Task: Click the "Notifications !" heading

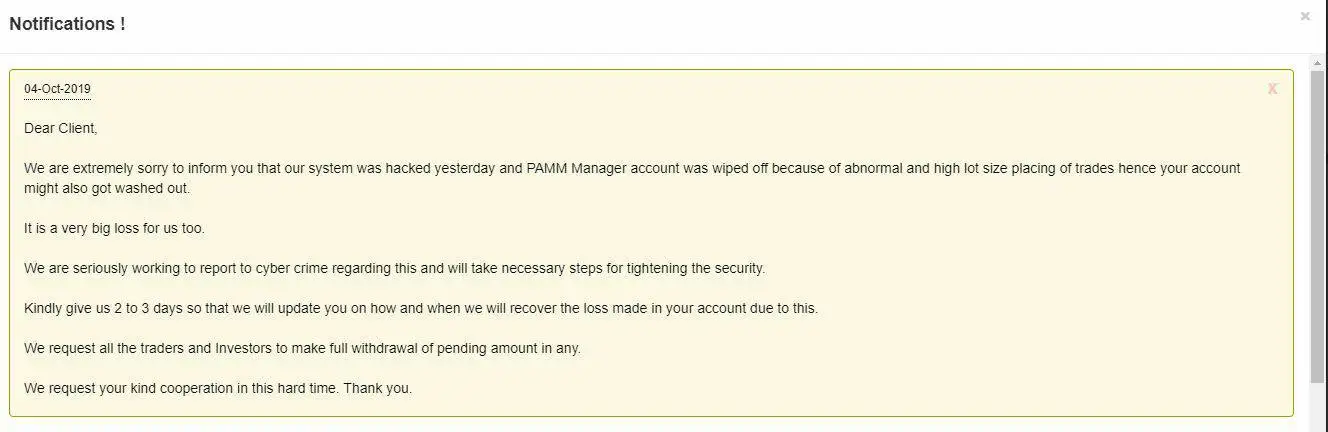Action: (67, 24)
